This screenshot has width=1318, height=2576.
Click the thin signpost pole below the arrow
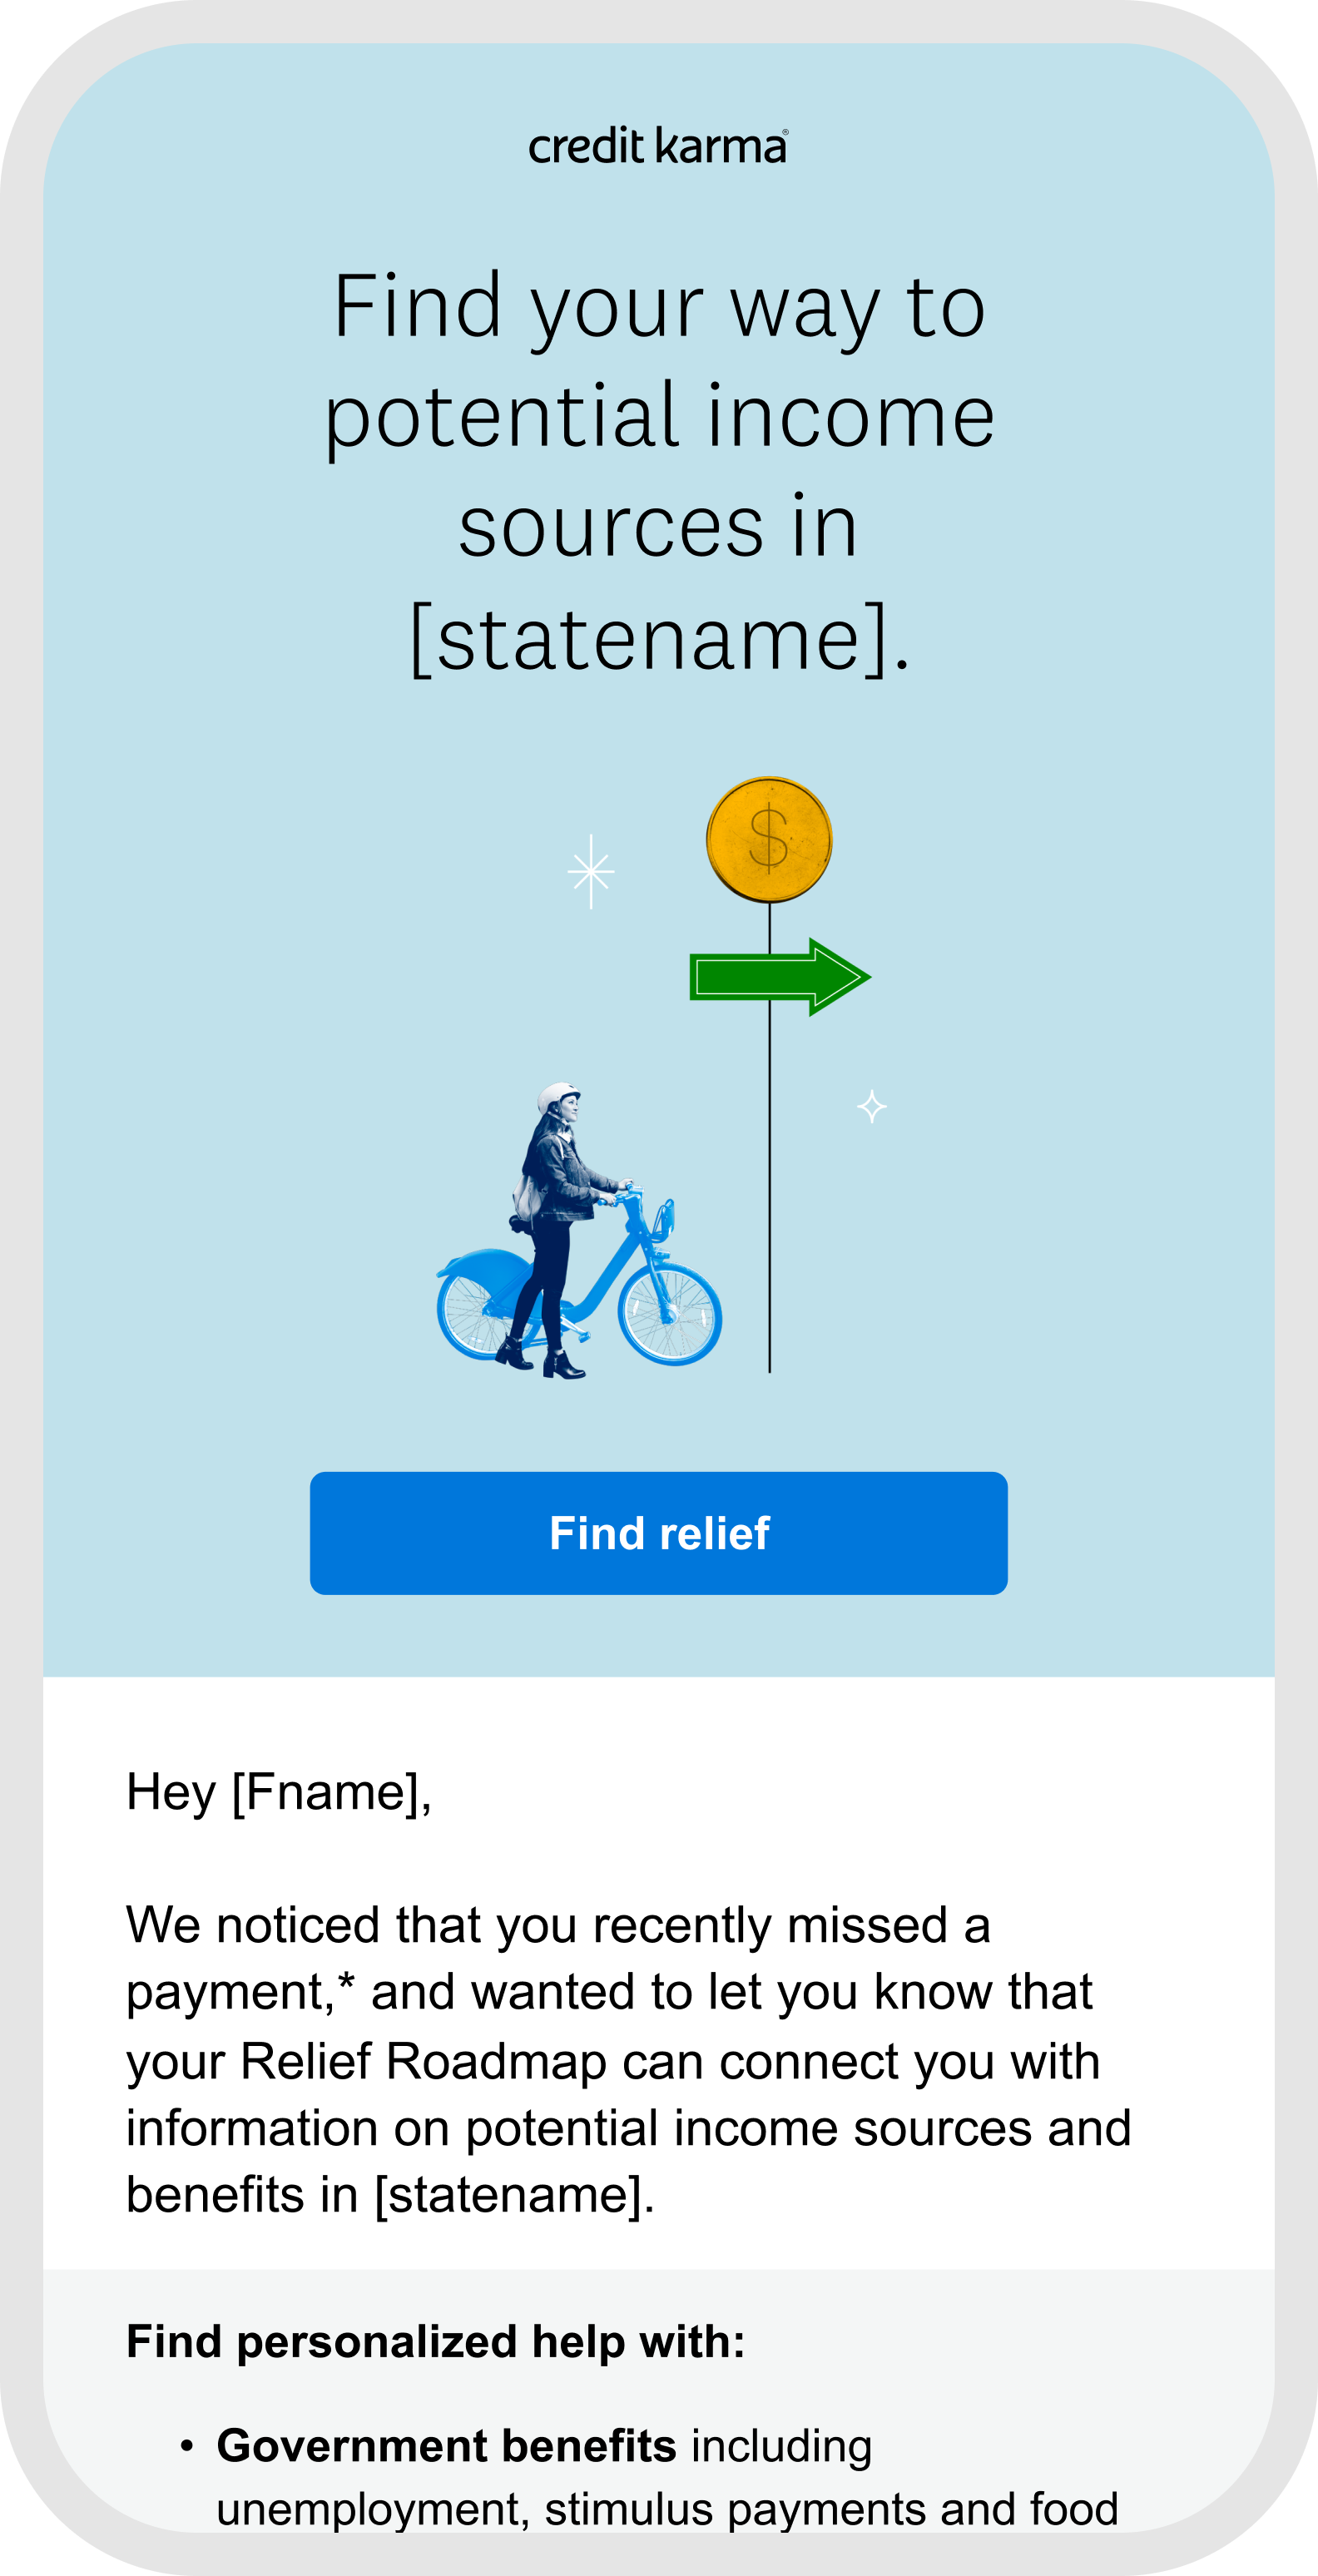(x=769, y=1200)
